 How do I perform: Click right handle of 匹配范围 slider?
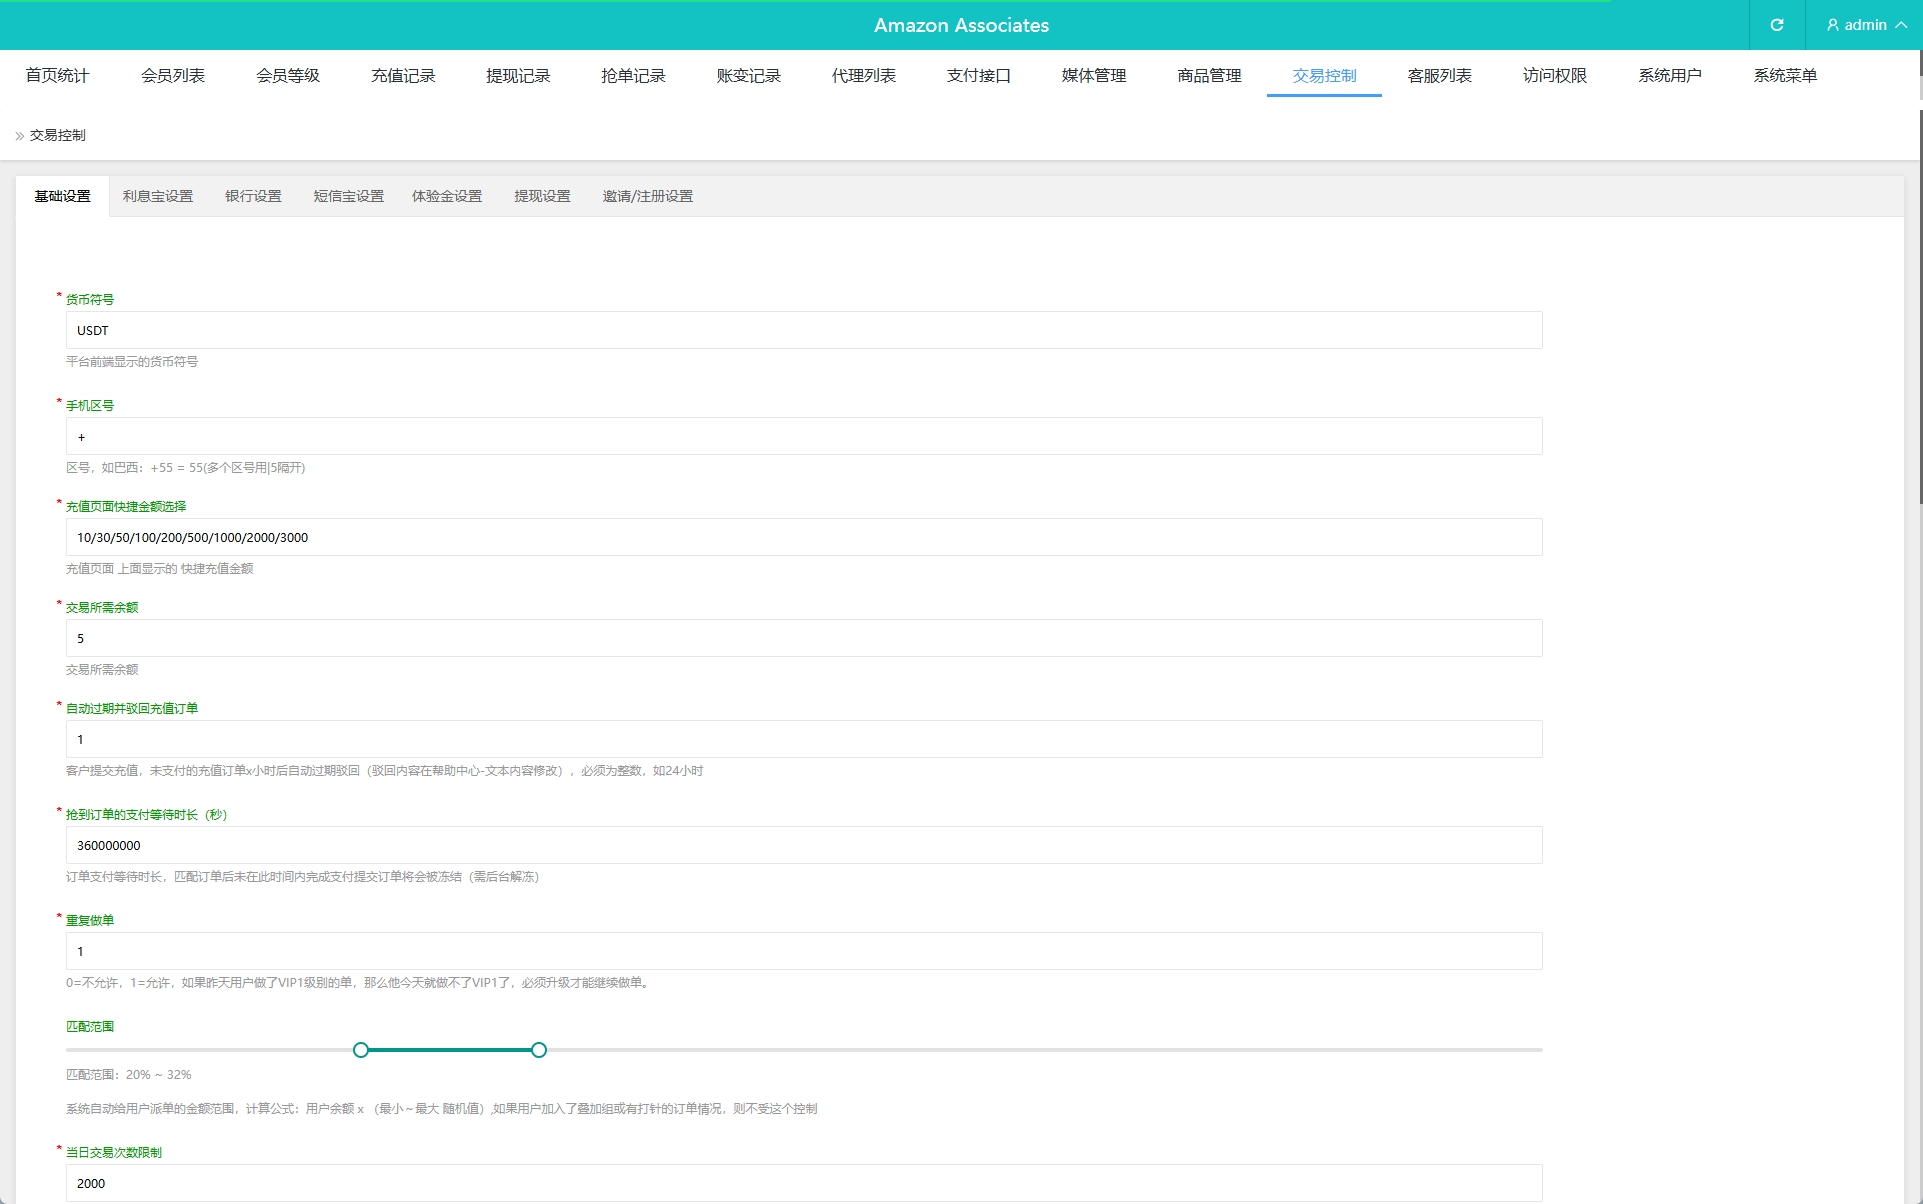539,1050
